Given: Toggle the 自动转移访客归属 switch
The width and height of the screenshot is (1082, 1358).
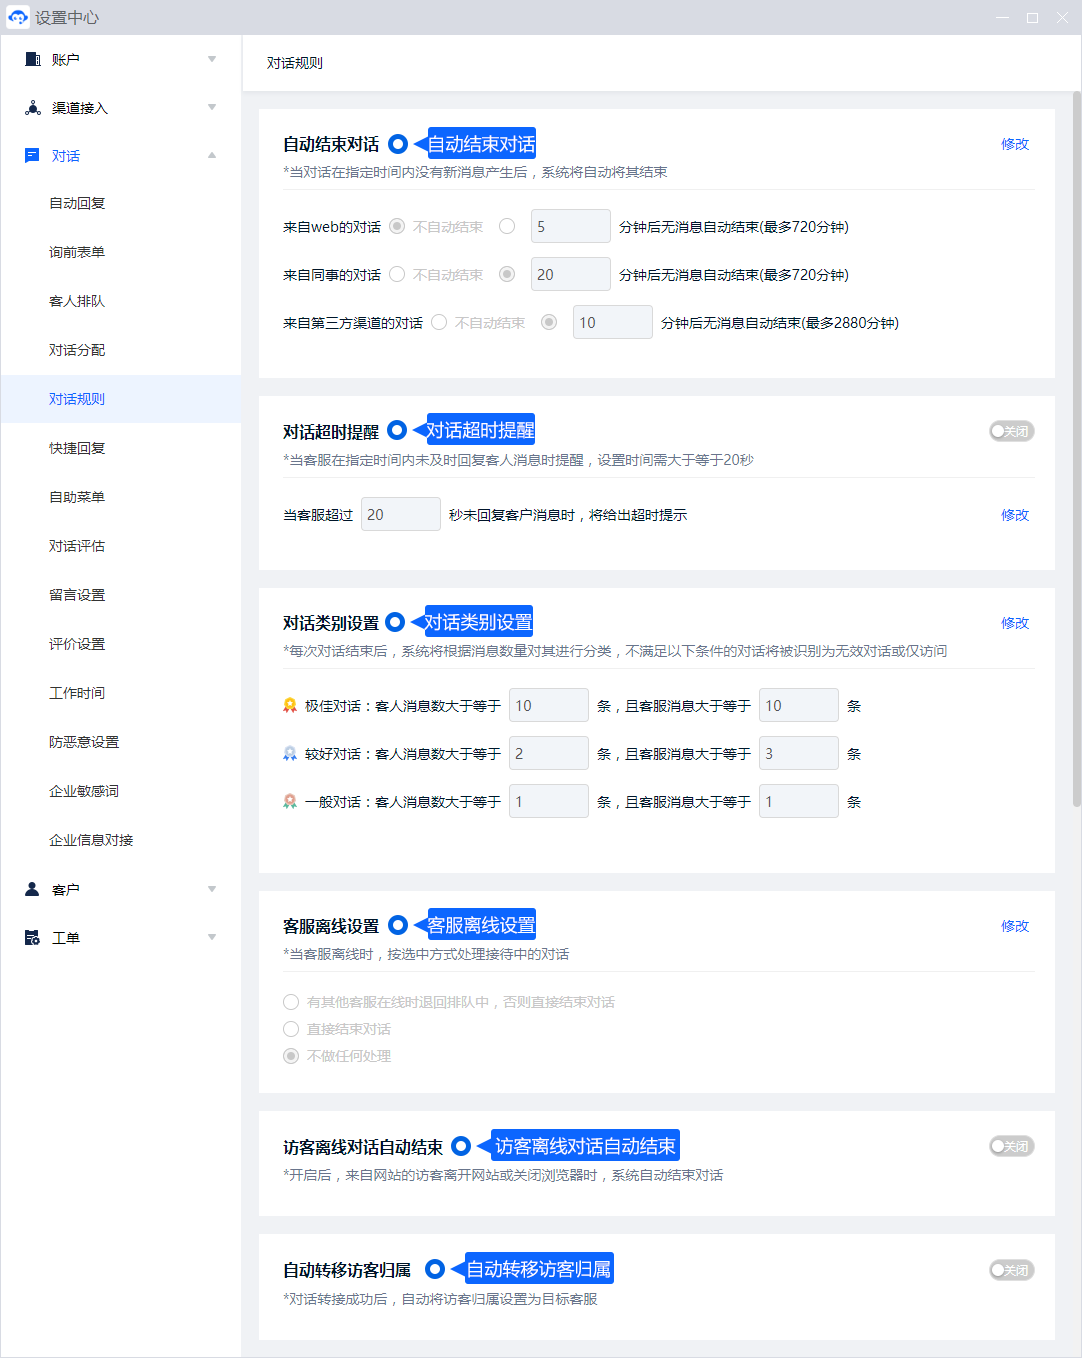Looking at the screenshot, I should (1011, 1270).
